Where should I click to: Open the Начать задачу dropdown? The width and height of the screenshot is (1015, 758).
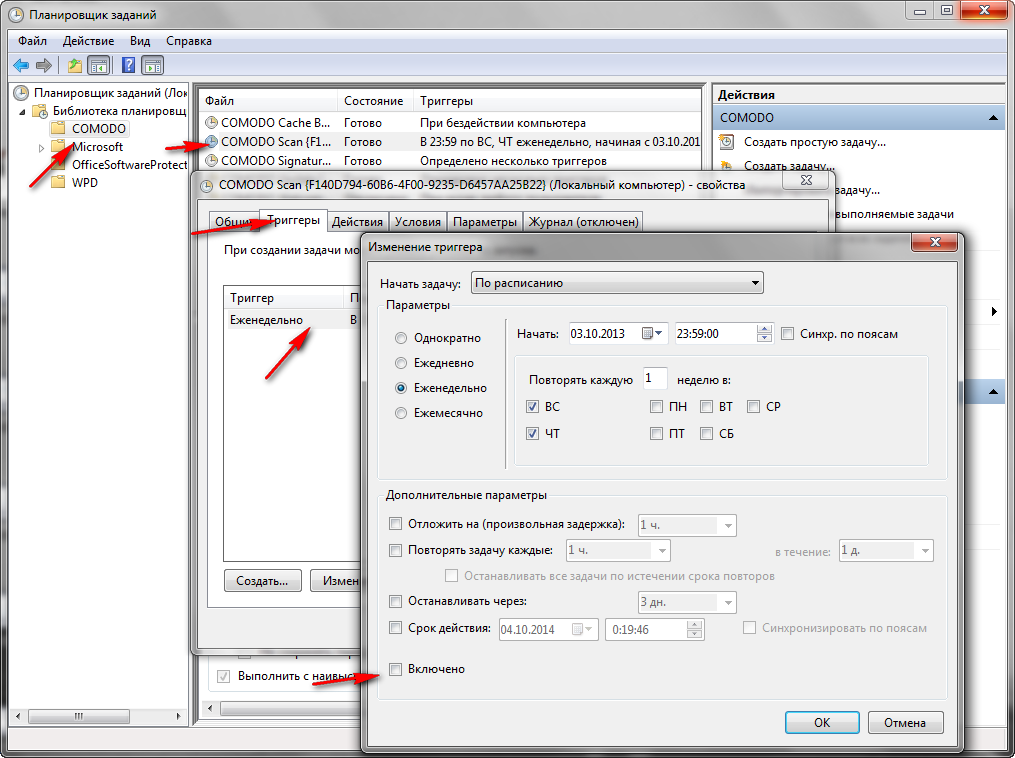617,283
